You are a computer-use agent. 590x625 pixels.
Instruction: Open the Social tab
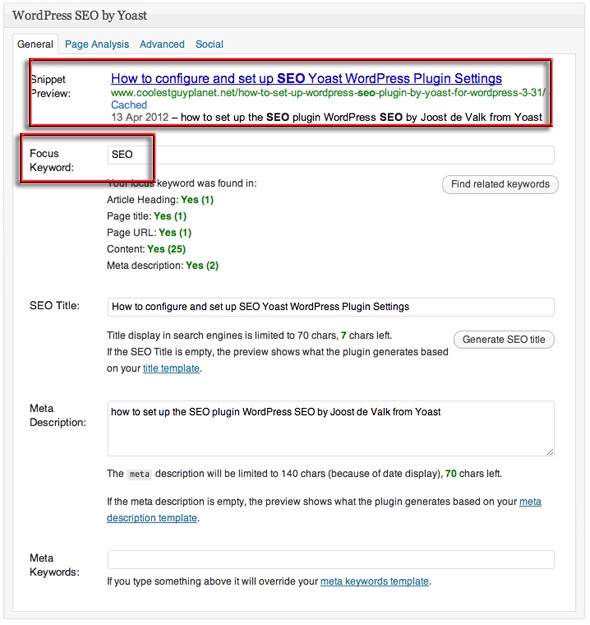point(209,44)
